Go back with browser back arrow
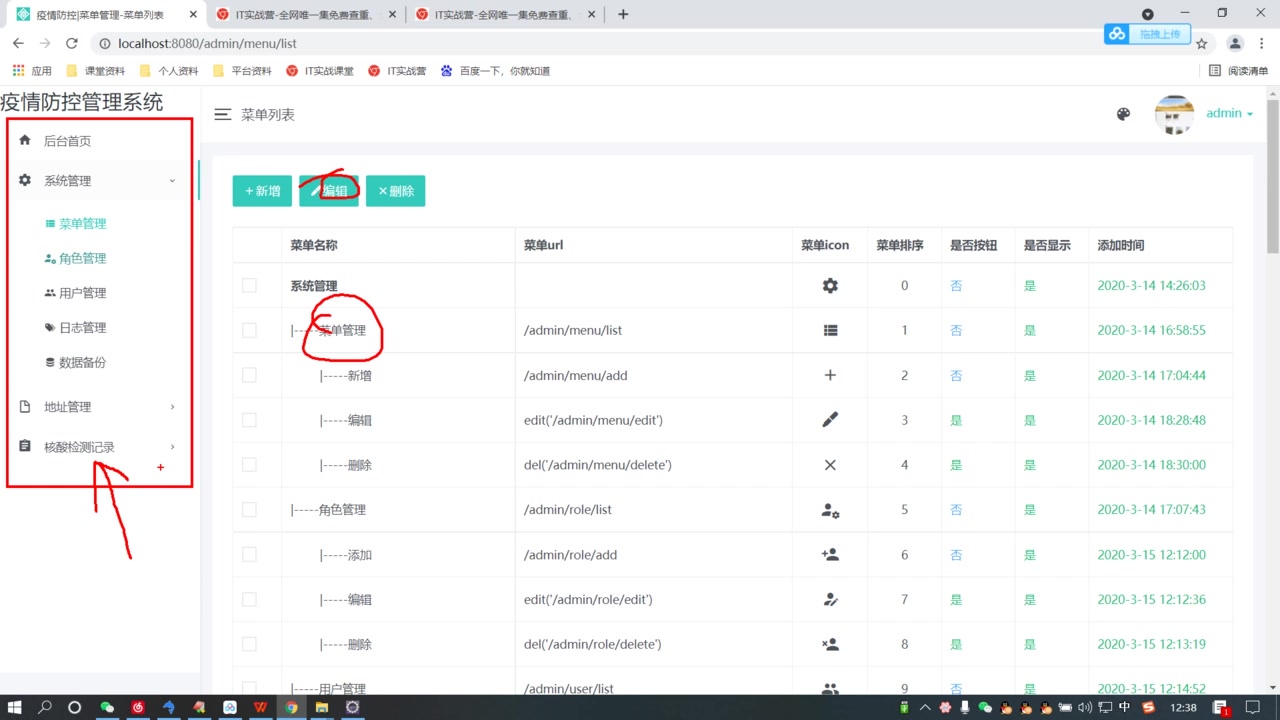Screen dimensions: 1280x720 point(18,44)
